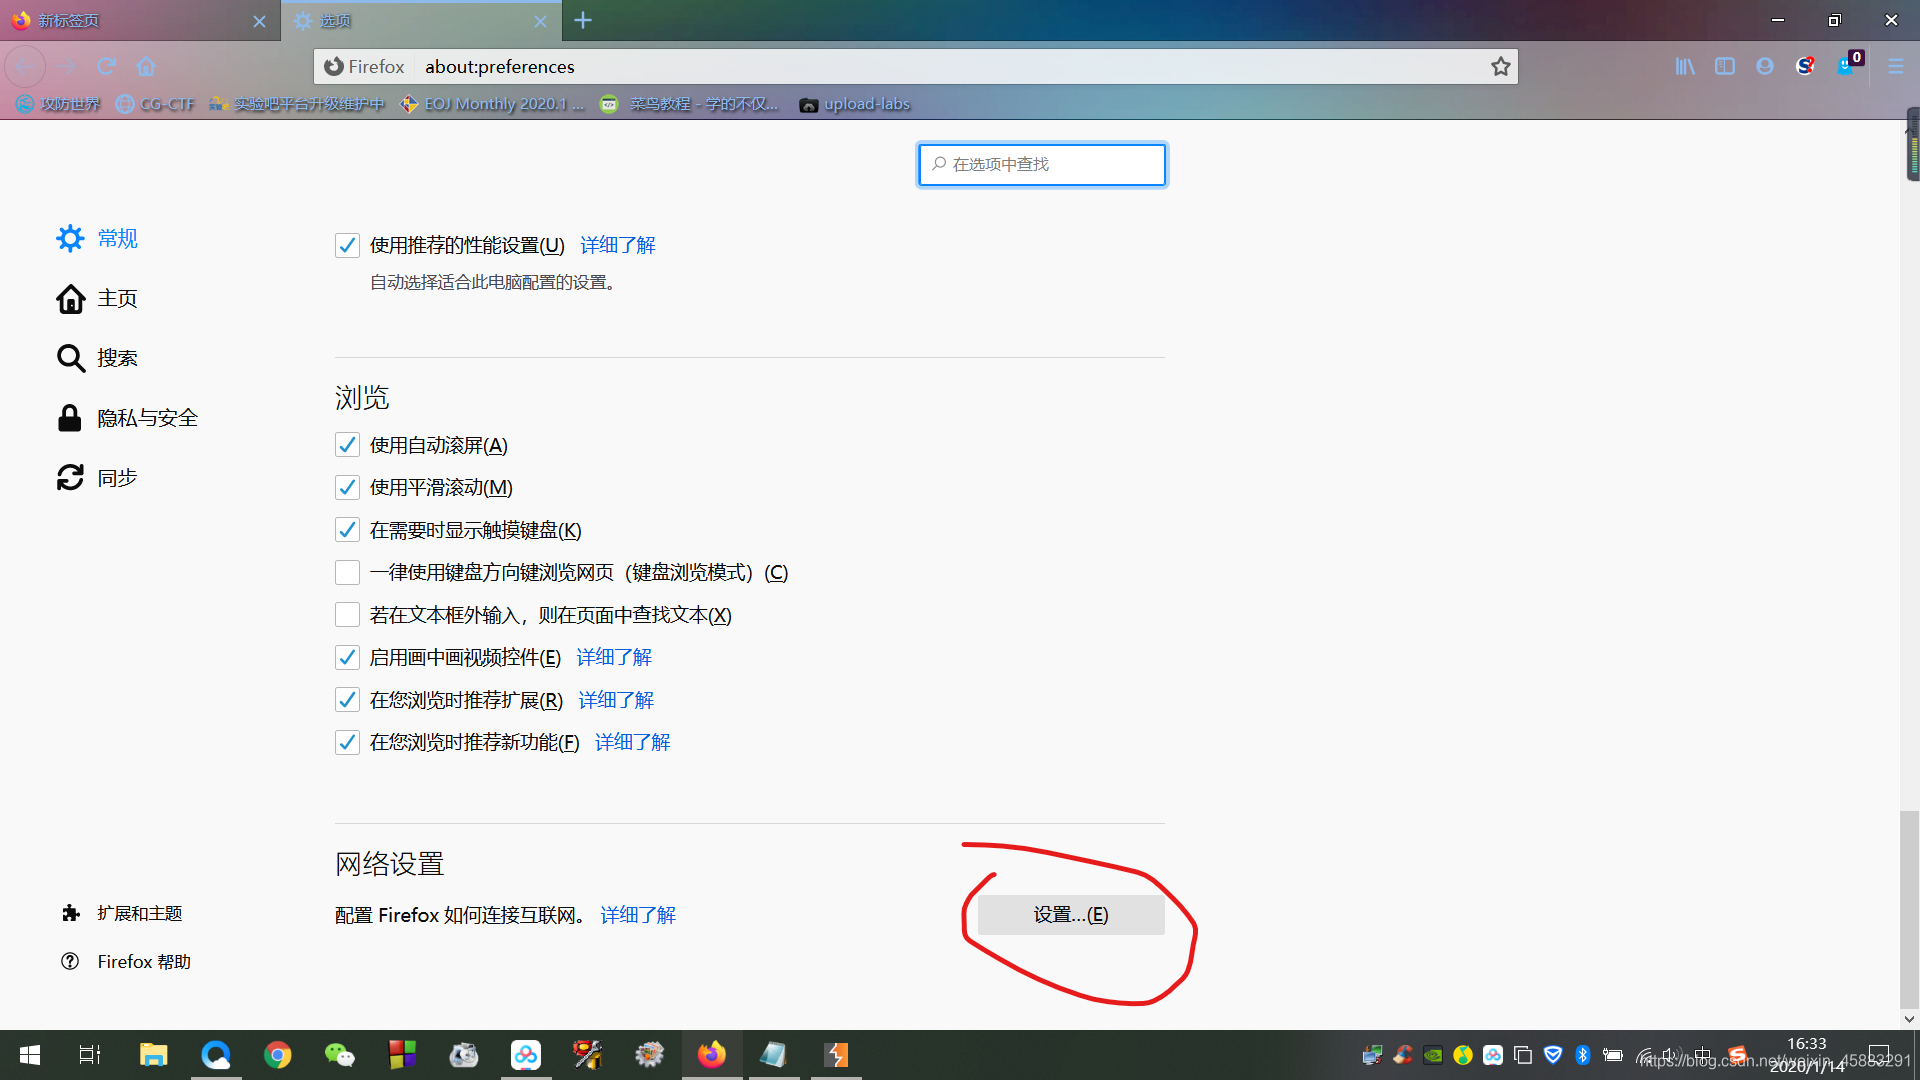Image resolution: width=1920 pixels, height=1080 pixels.
Task: Click the 设置...(E) network settings button
Action: coord(1070,915)
